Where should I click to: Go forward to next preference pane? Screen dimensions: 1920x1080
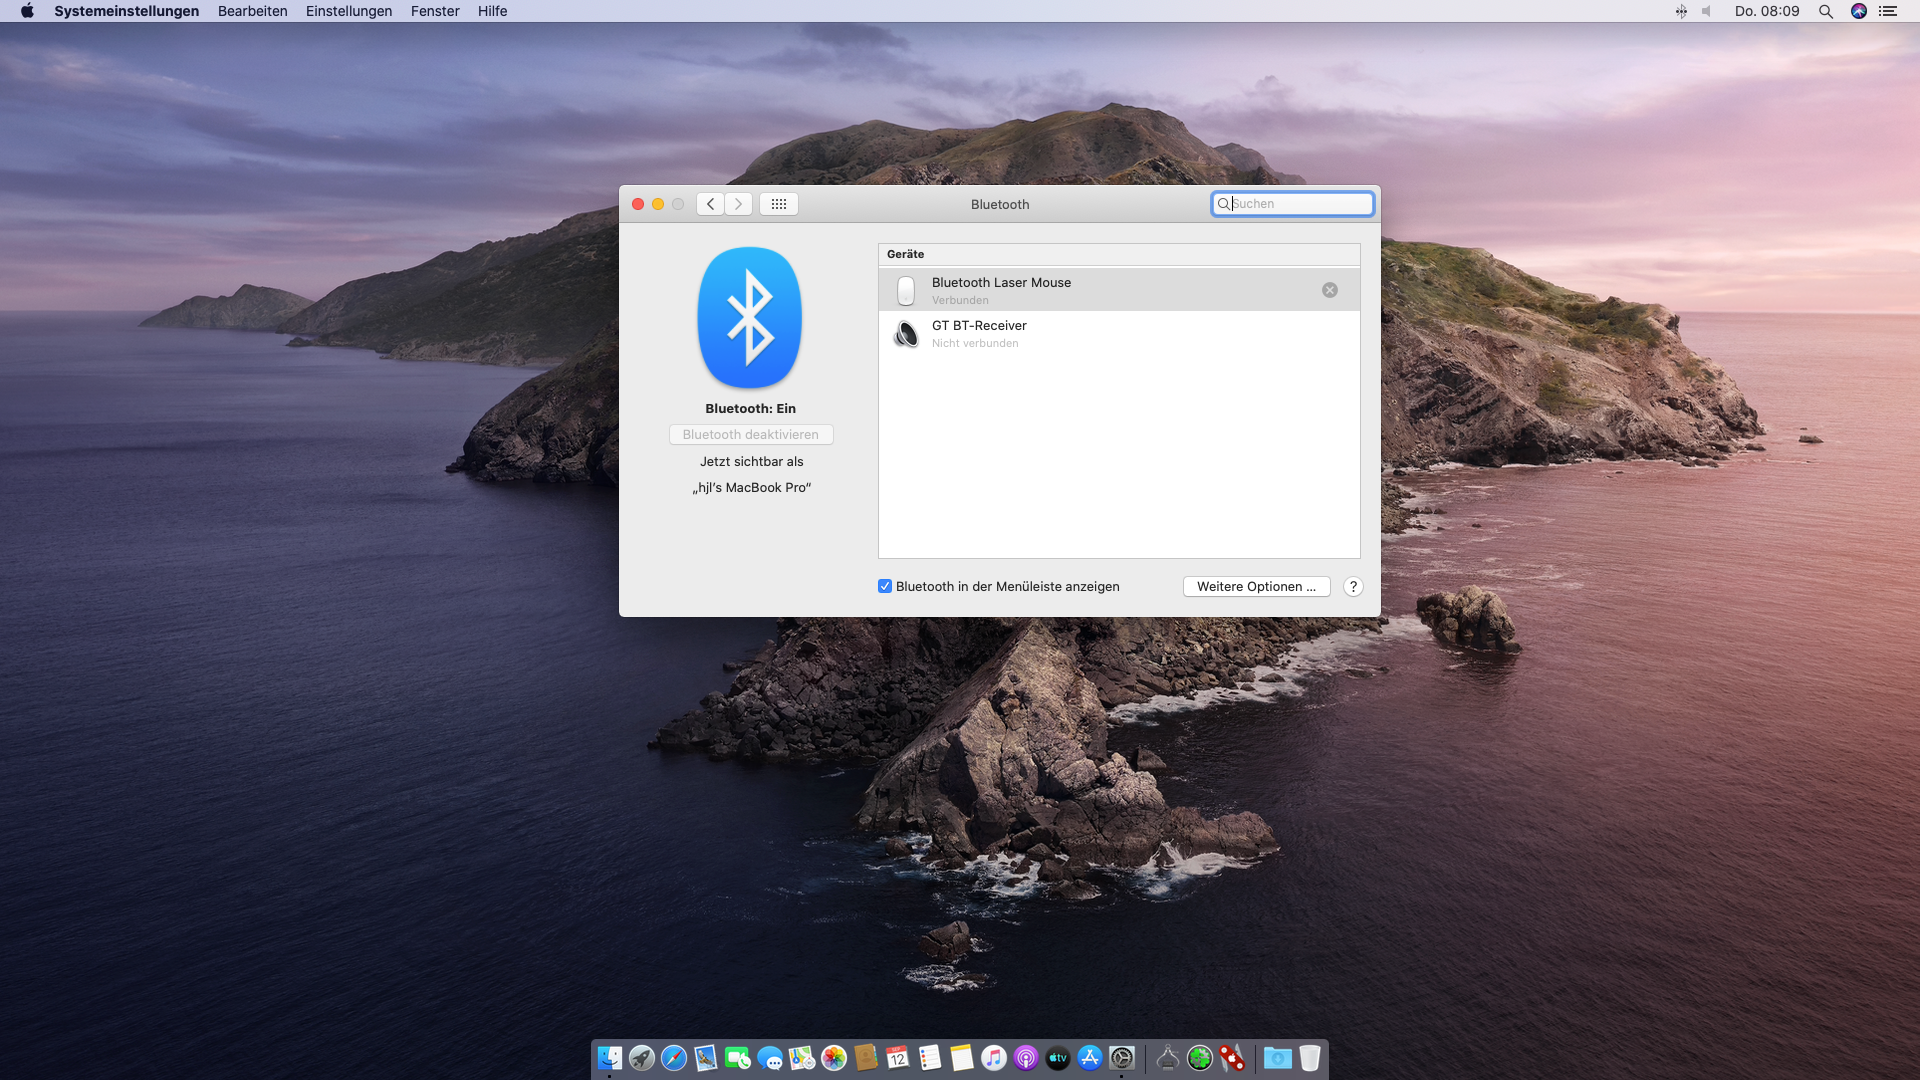coord(738,204)
